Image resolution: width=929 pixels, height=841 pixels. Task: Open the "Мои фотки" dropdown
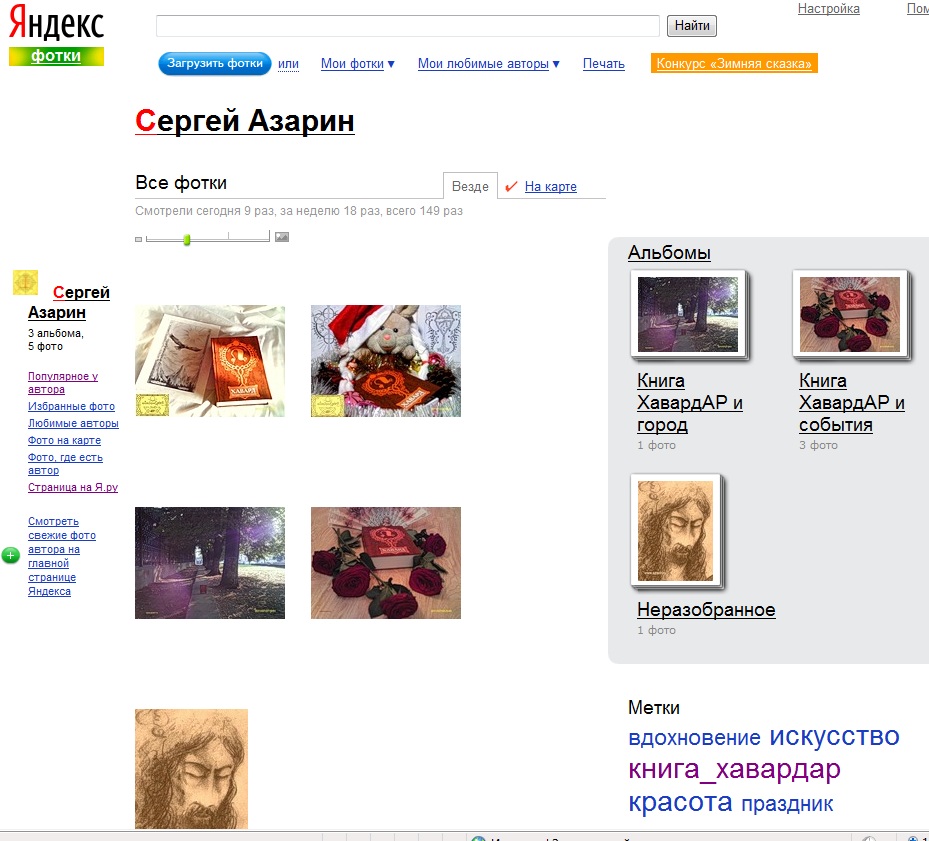point(356,63)
